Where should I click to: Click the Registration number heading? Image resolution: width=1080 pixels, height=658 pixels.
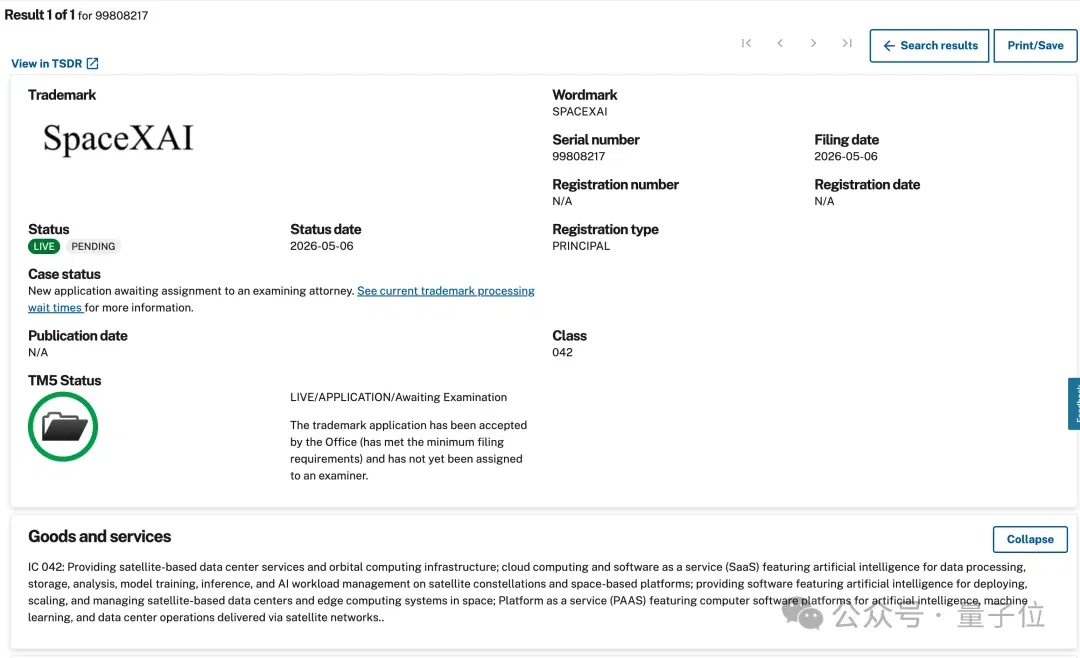pos(615,185)
